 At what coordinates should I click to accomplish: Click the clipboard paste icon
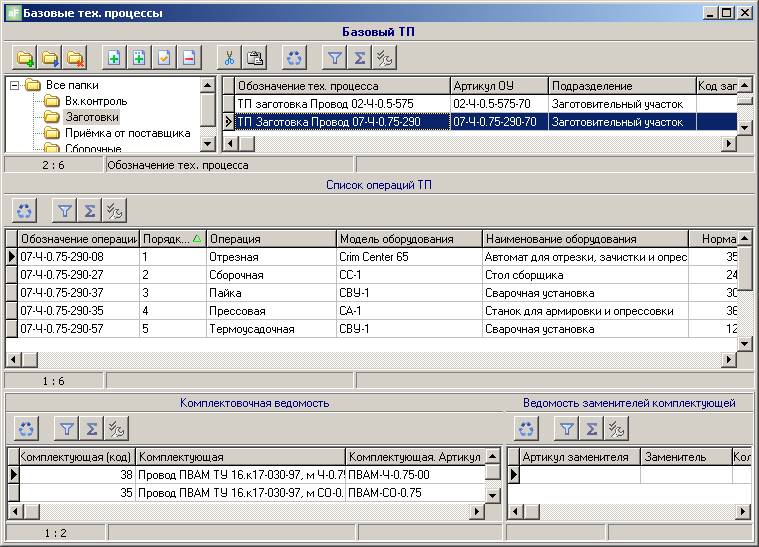255,58
